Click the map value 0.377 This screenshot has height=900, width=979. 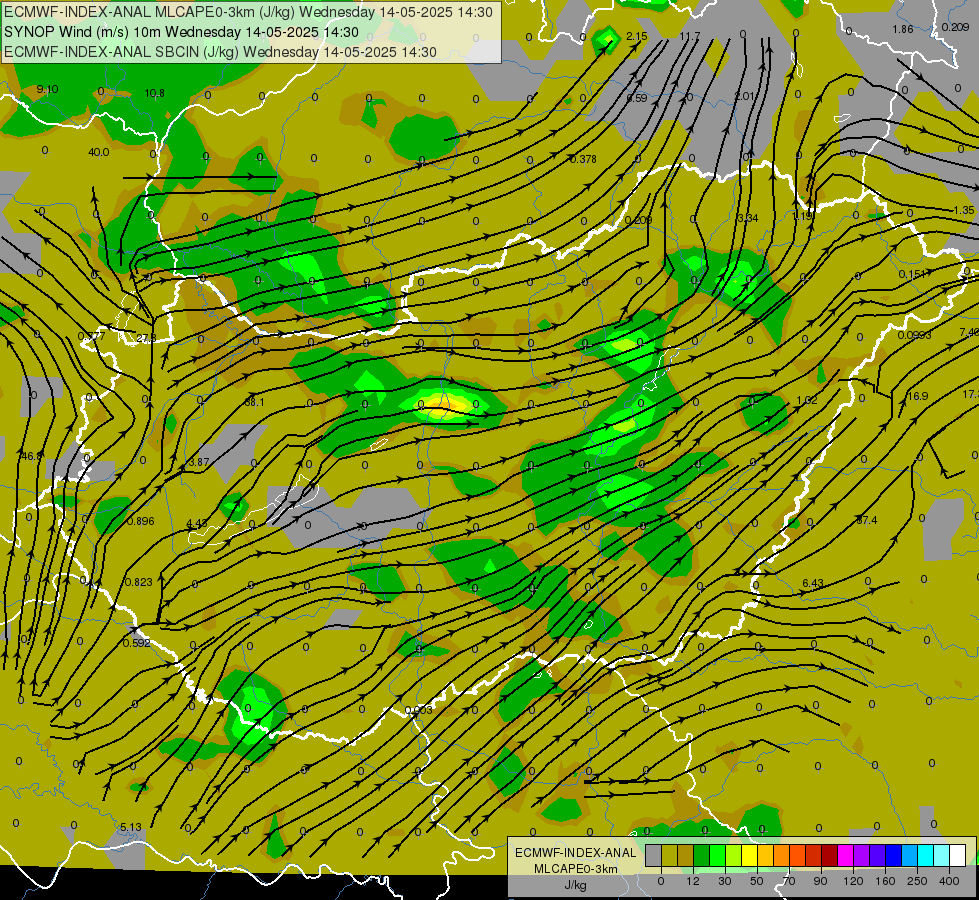pos(91,337)
